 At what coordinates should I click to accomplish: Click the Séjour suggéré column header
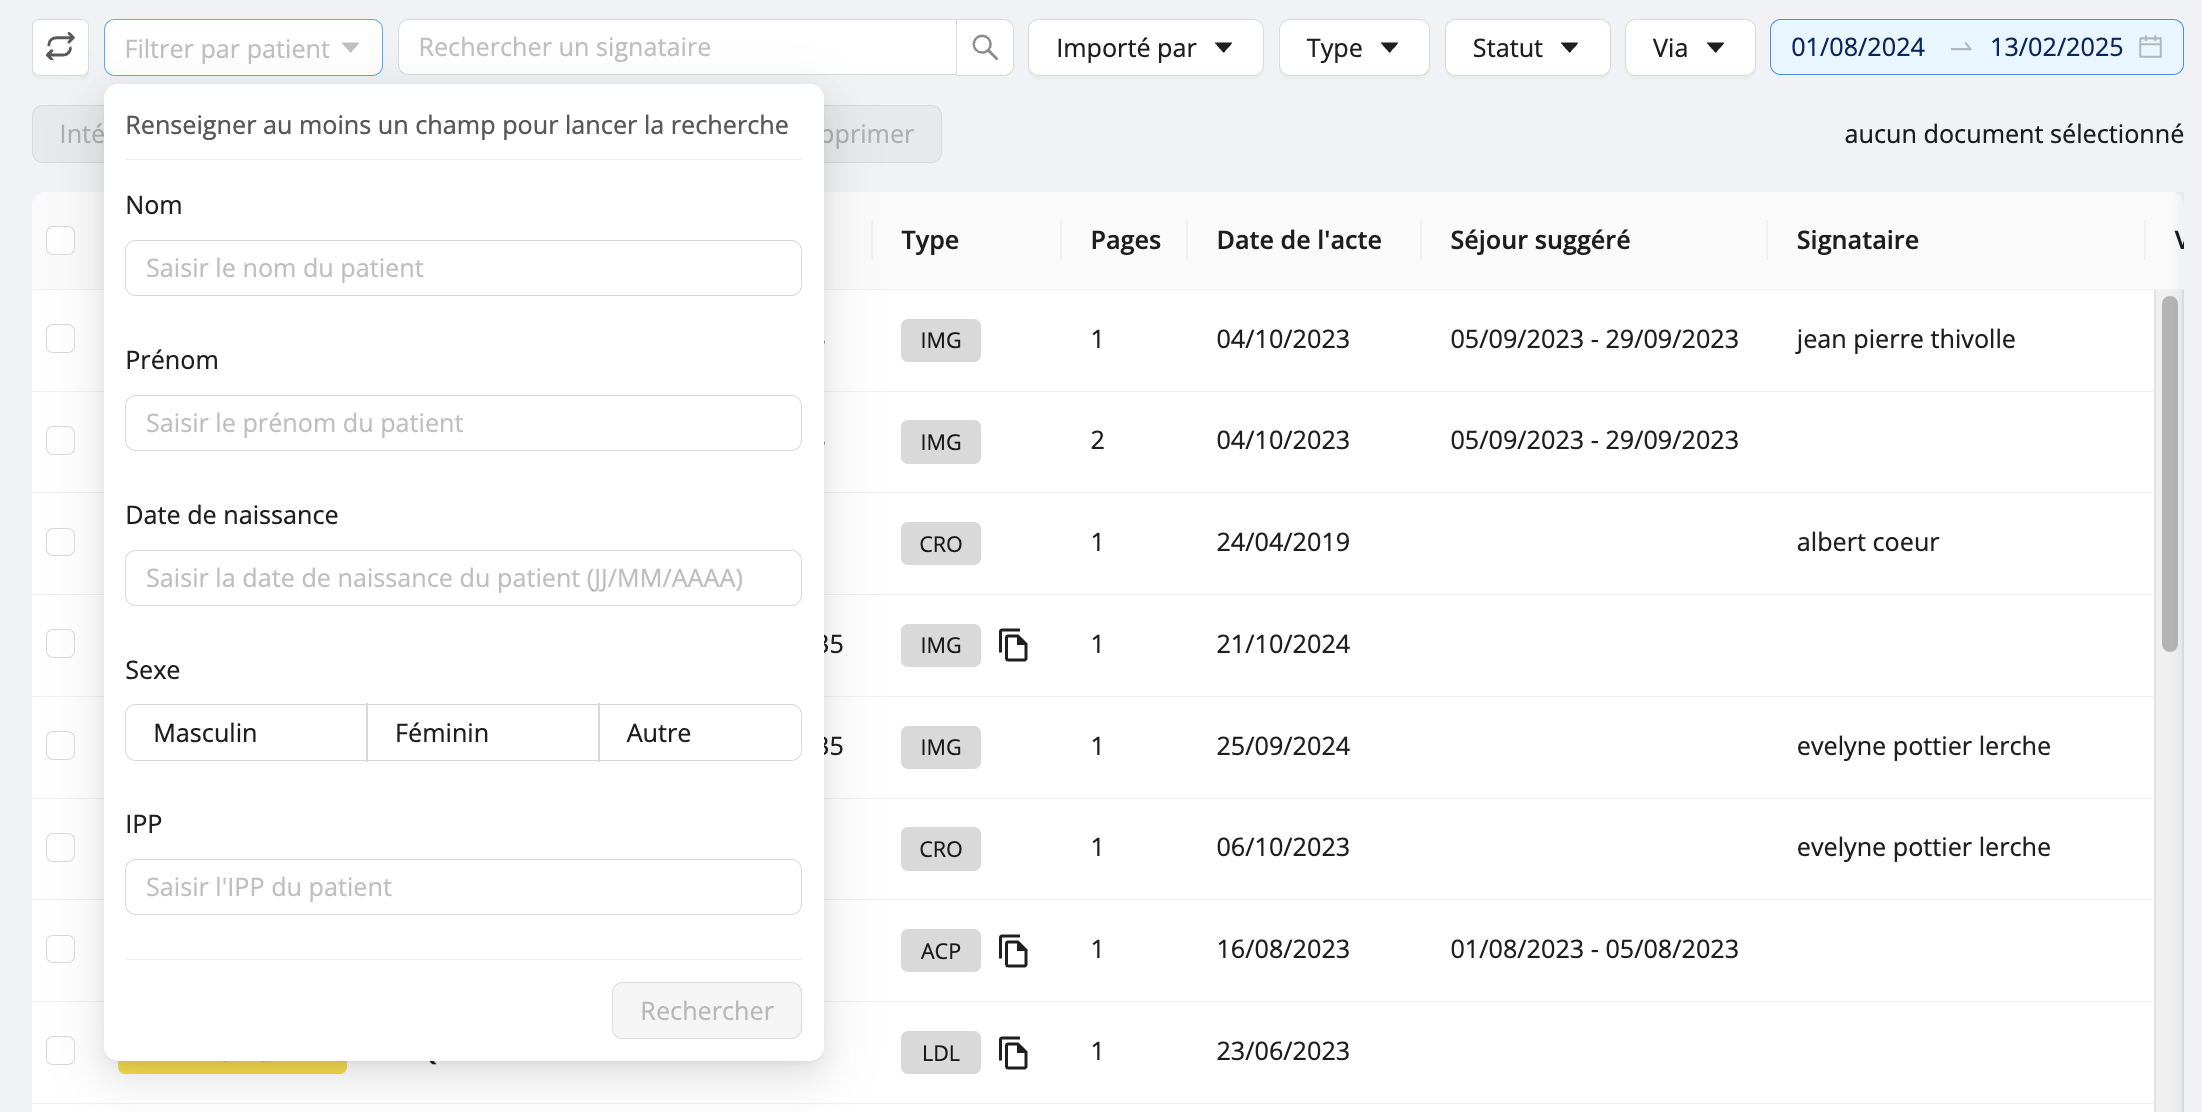click(1540, 240)
